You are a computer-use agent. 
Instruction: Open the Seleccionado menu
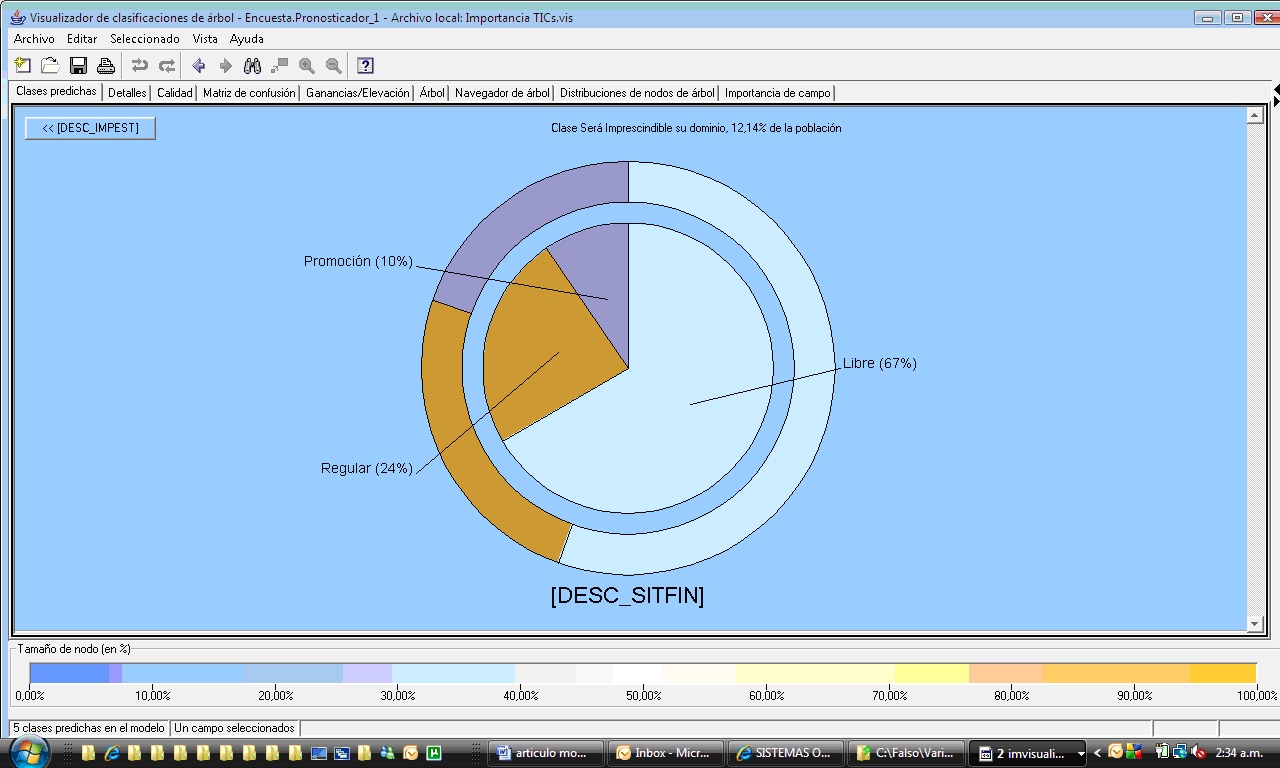tap(144, 39)
